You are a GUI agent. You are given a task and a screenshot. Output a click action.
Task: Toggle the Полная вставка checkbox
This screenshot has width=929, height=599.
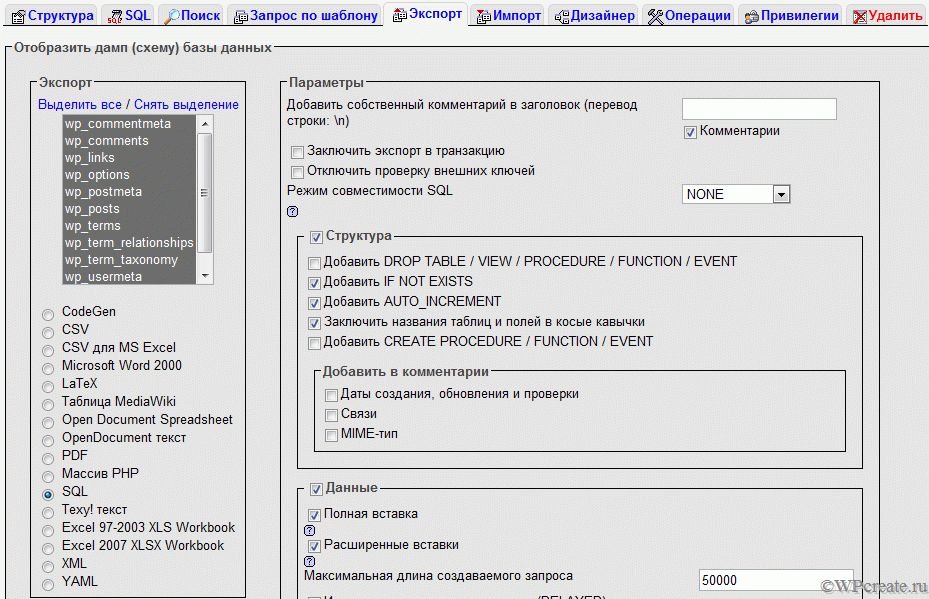tap(315, 515)
